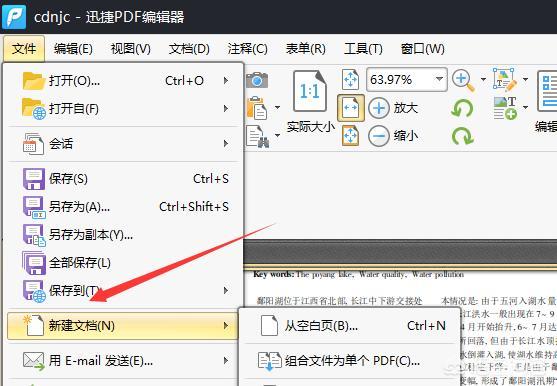Open the zoom percentage dropdown arrow
Screen dimensions: 557x386
(x=440, y=79)
